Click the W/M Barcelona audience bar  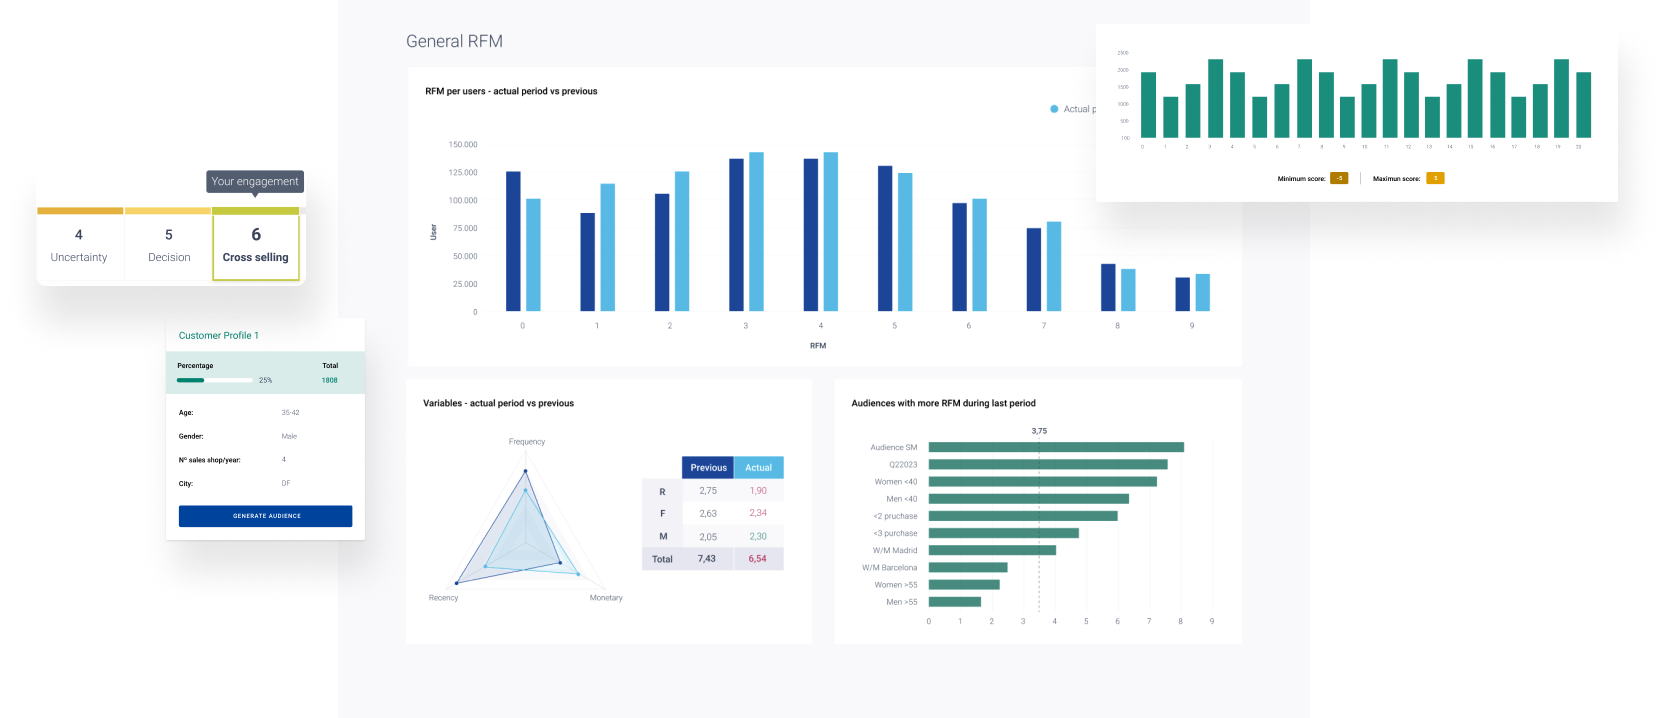click(x=967, y=567)
